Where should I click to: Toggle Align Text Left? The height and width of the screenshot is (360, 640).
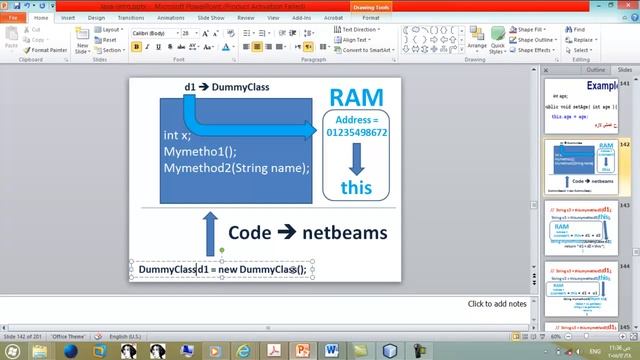click(x=246, y=47)
